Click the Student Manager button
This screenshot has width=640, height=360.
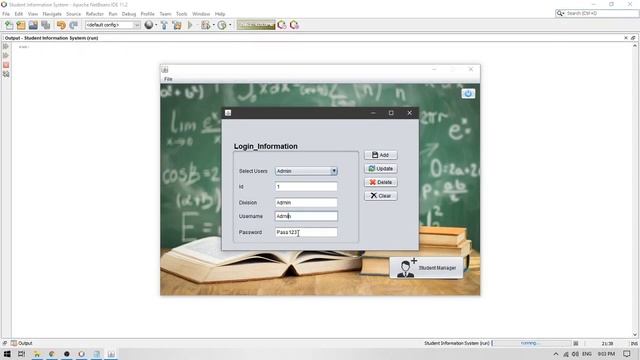[427, 268]
